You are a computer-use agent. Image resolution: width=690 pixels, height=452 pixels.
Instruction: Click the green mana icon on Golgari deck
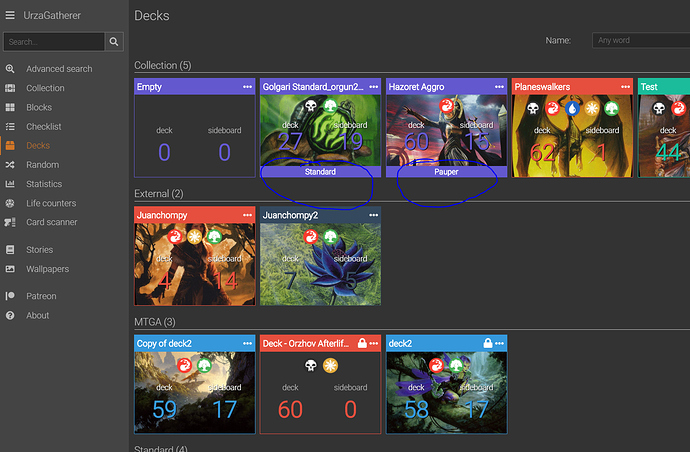330,106
